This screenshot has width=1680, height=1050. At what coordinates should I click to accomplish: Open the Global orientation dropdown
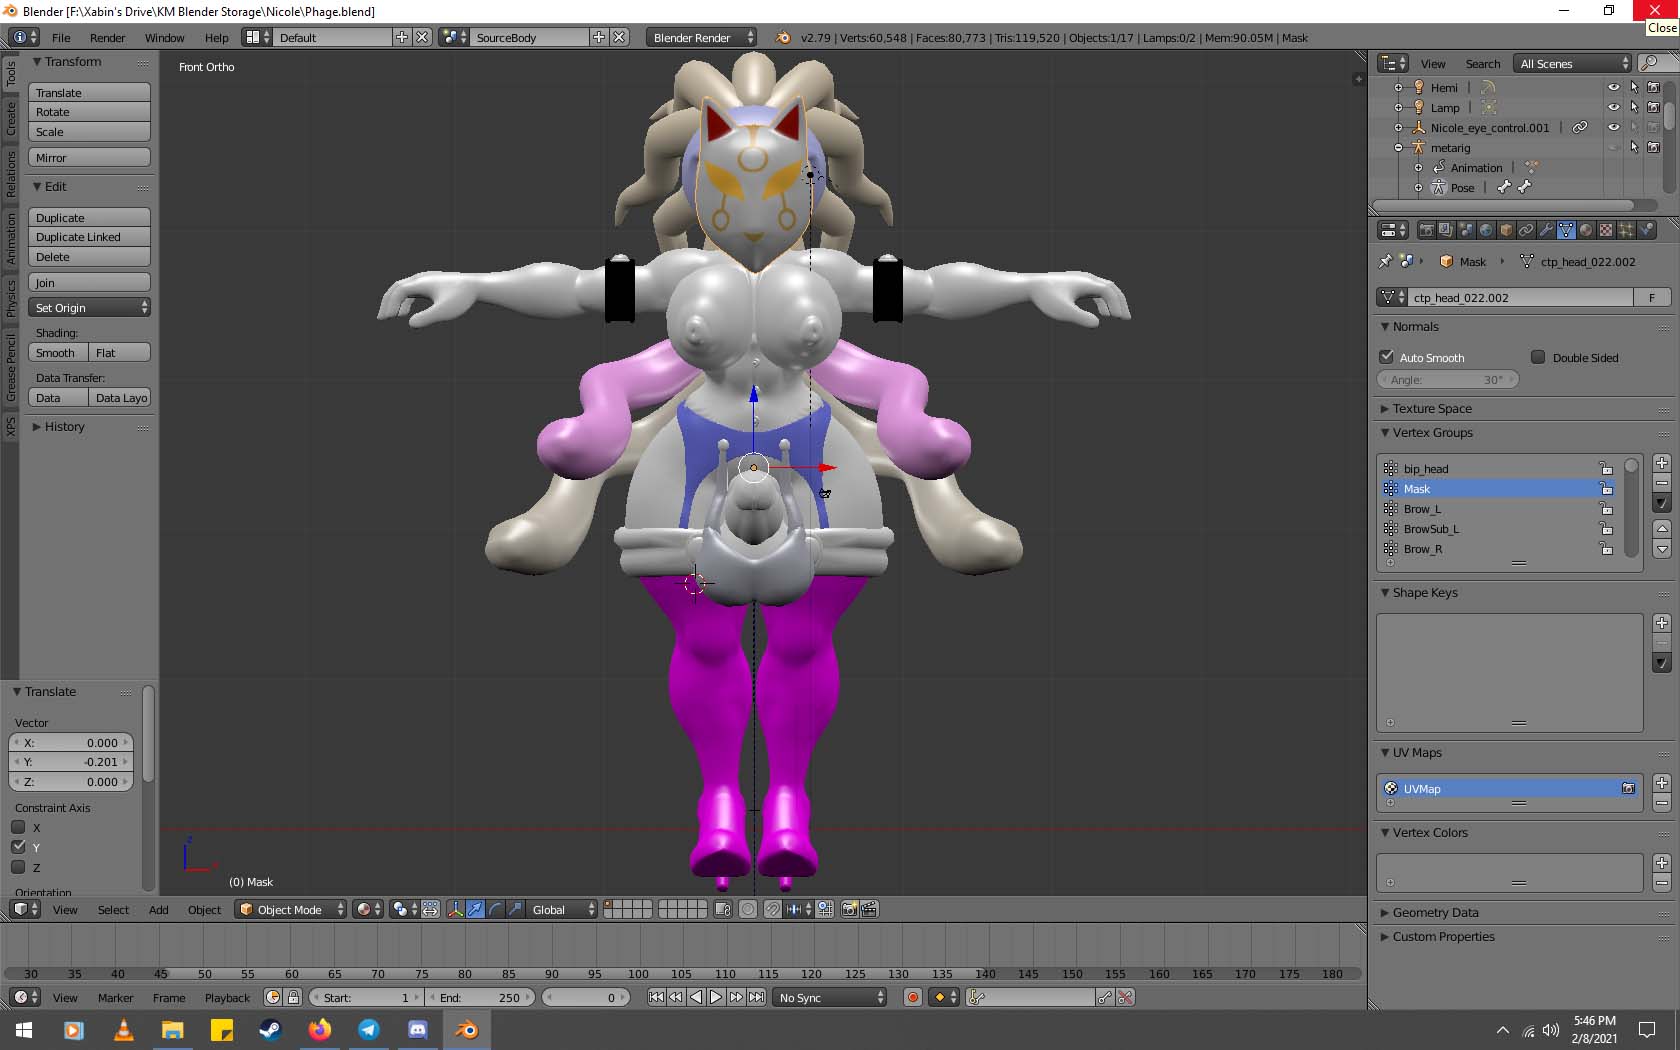click(x=562, y=909)
